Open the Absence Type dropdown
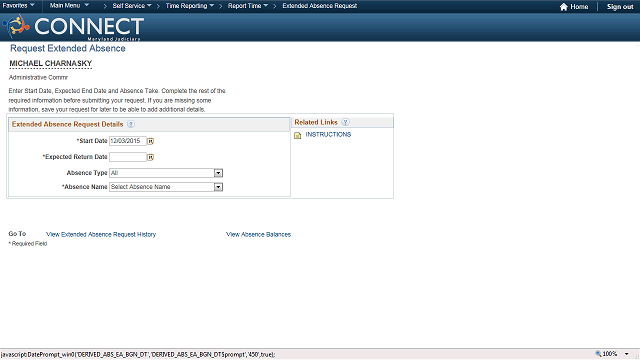Image resolution: width=640 pixels, height=360 pixels. pyautogui.click(x=218, y=173)
